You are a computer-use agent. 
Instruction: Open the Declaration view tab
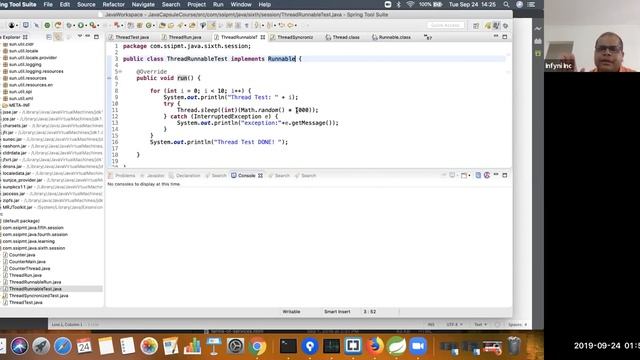click(188, 176)
